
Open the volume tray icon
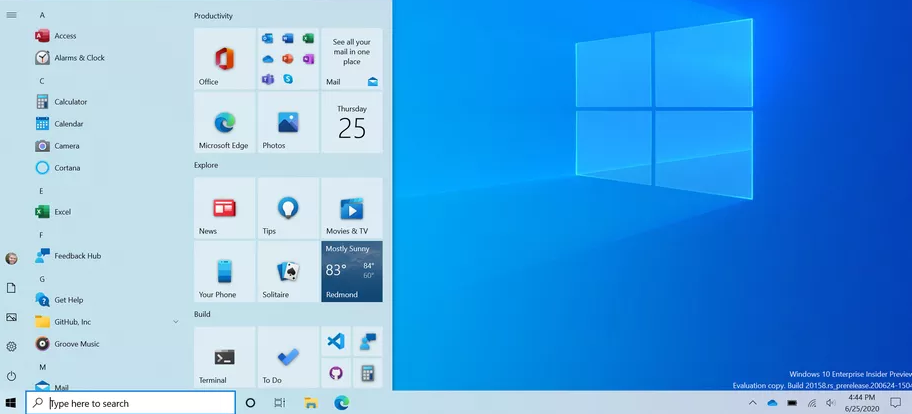click(x=831, y=402)
